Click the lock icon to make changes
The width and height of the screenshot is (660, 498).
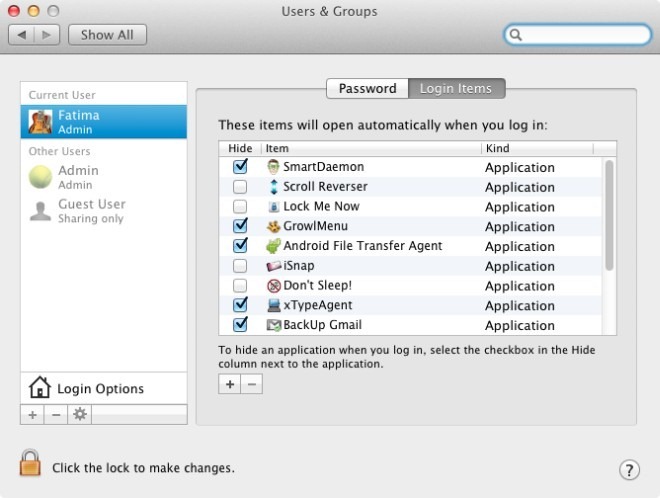[x=28, y=464]
